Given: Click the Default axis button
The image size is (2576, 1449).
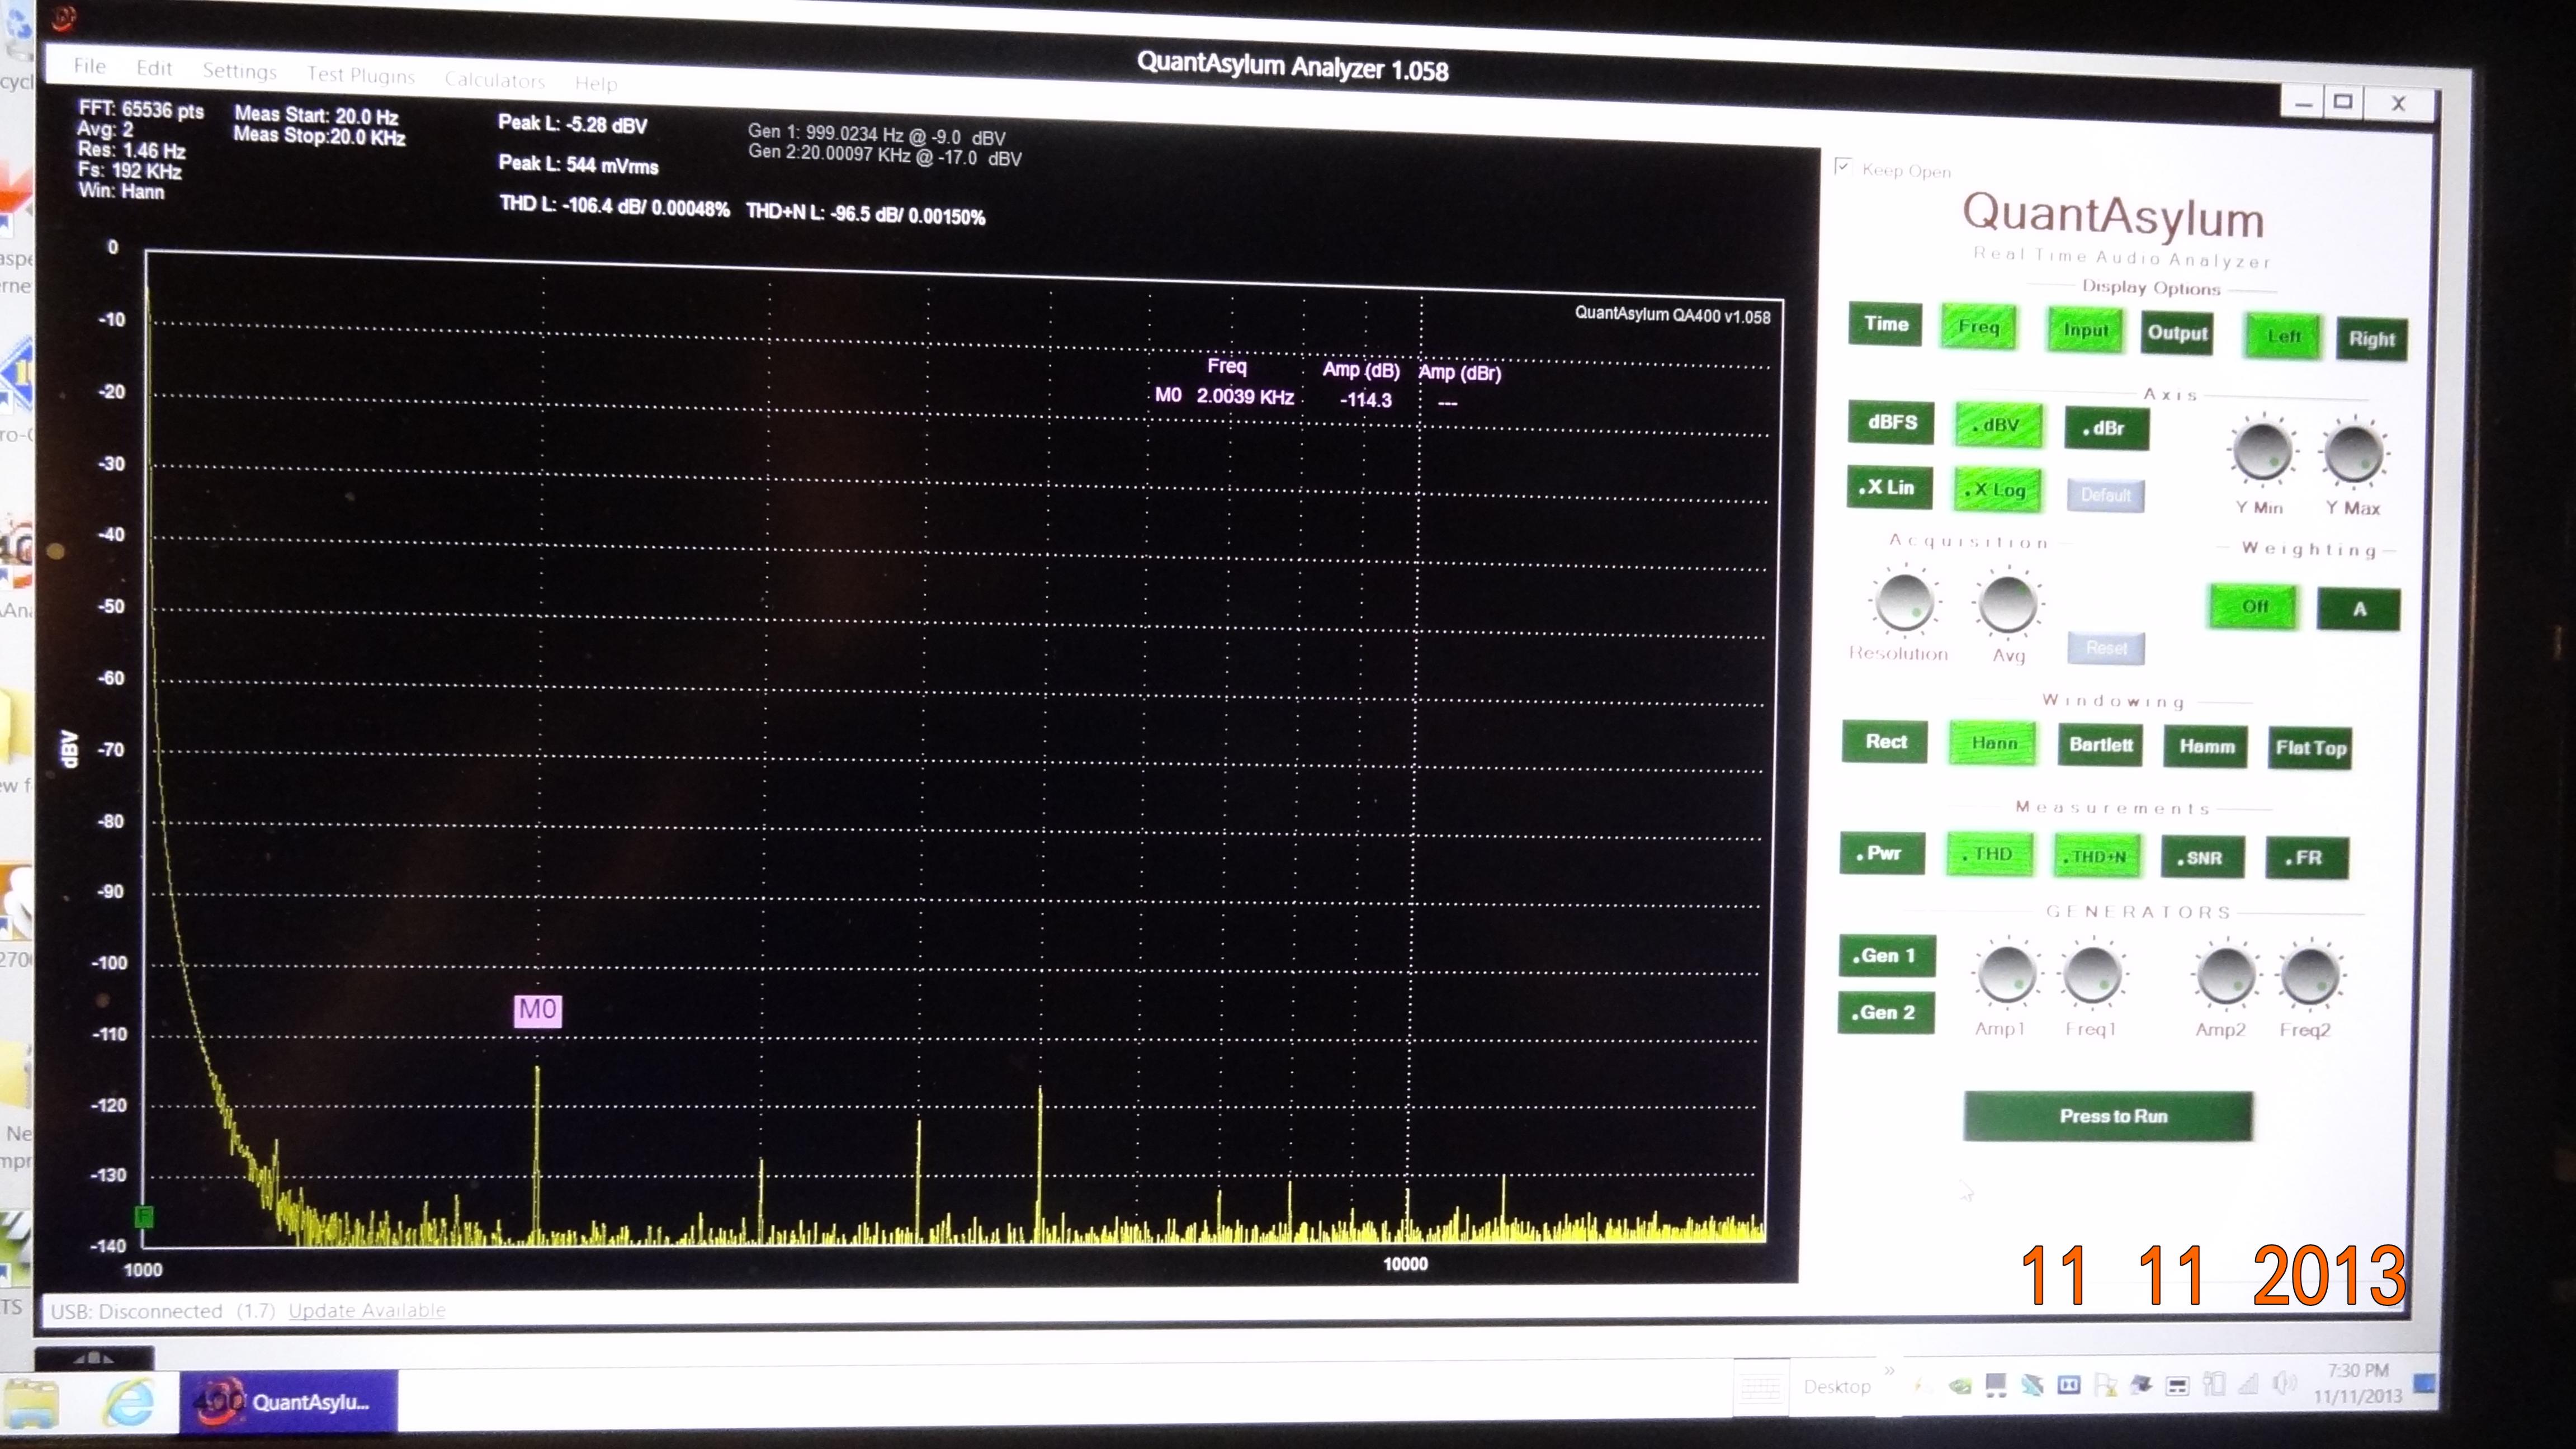Looking at the screenshot, I should 2106,495.
